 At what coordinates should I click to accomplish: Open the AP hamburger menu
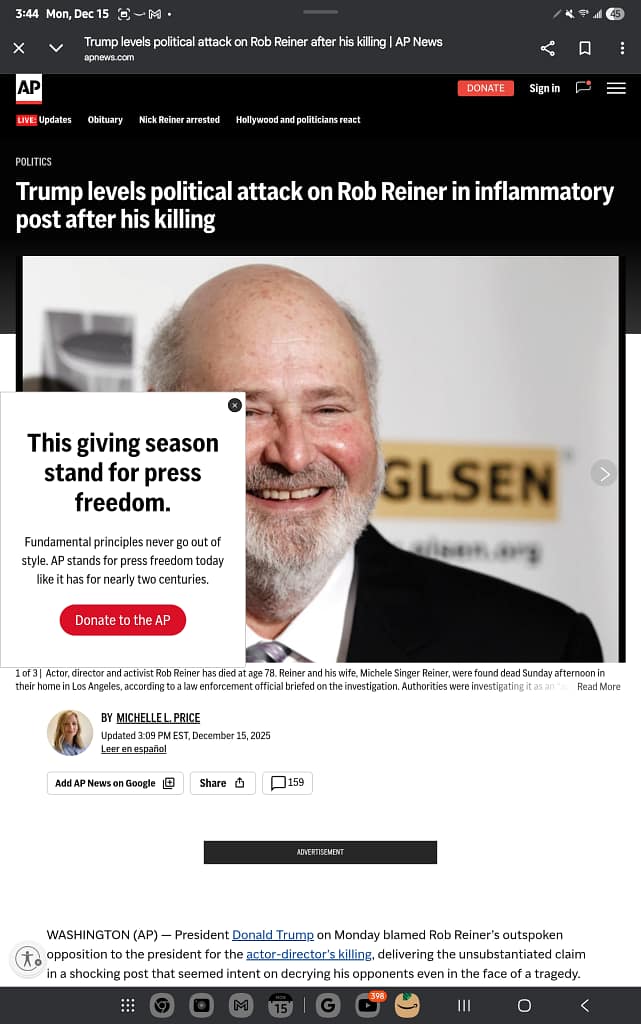616,88
